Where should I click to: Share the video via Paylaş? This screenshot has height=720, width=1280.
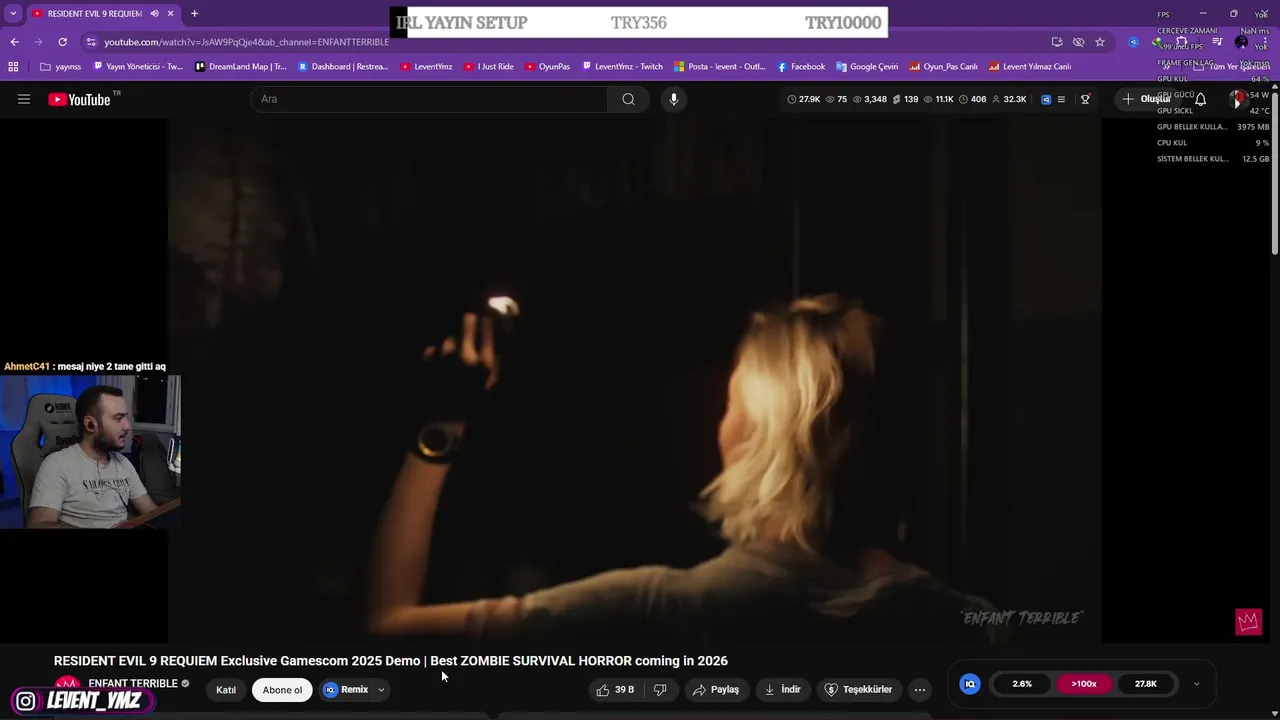(716, 689)
